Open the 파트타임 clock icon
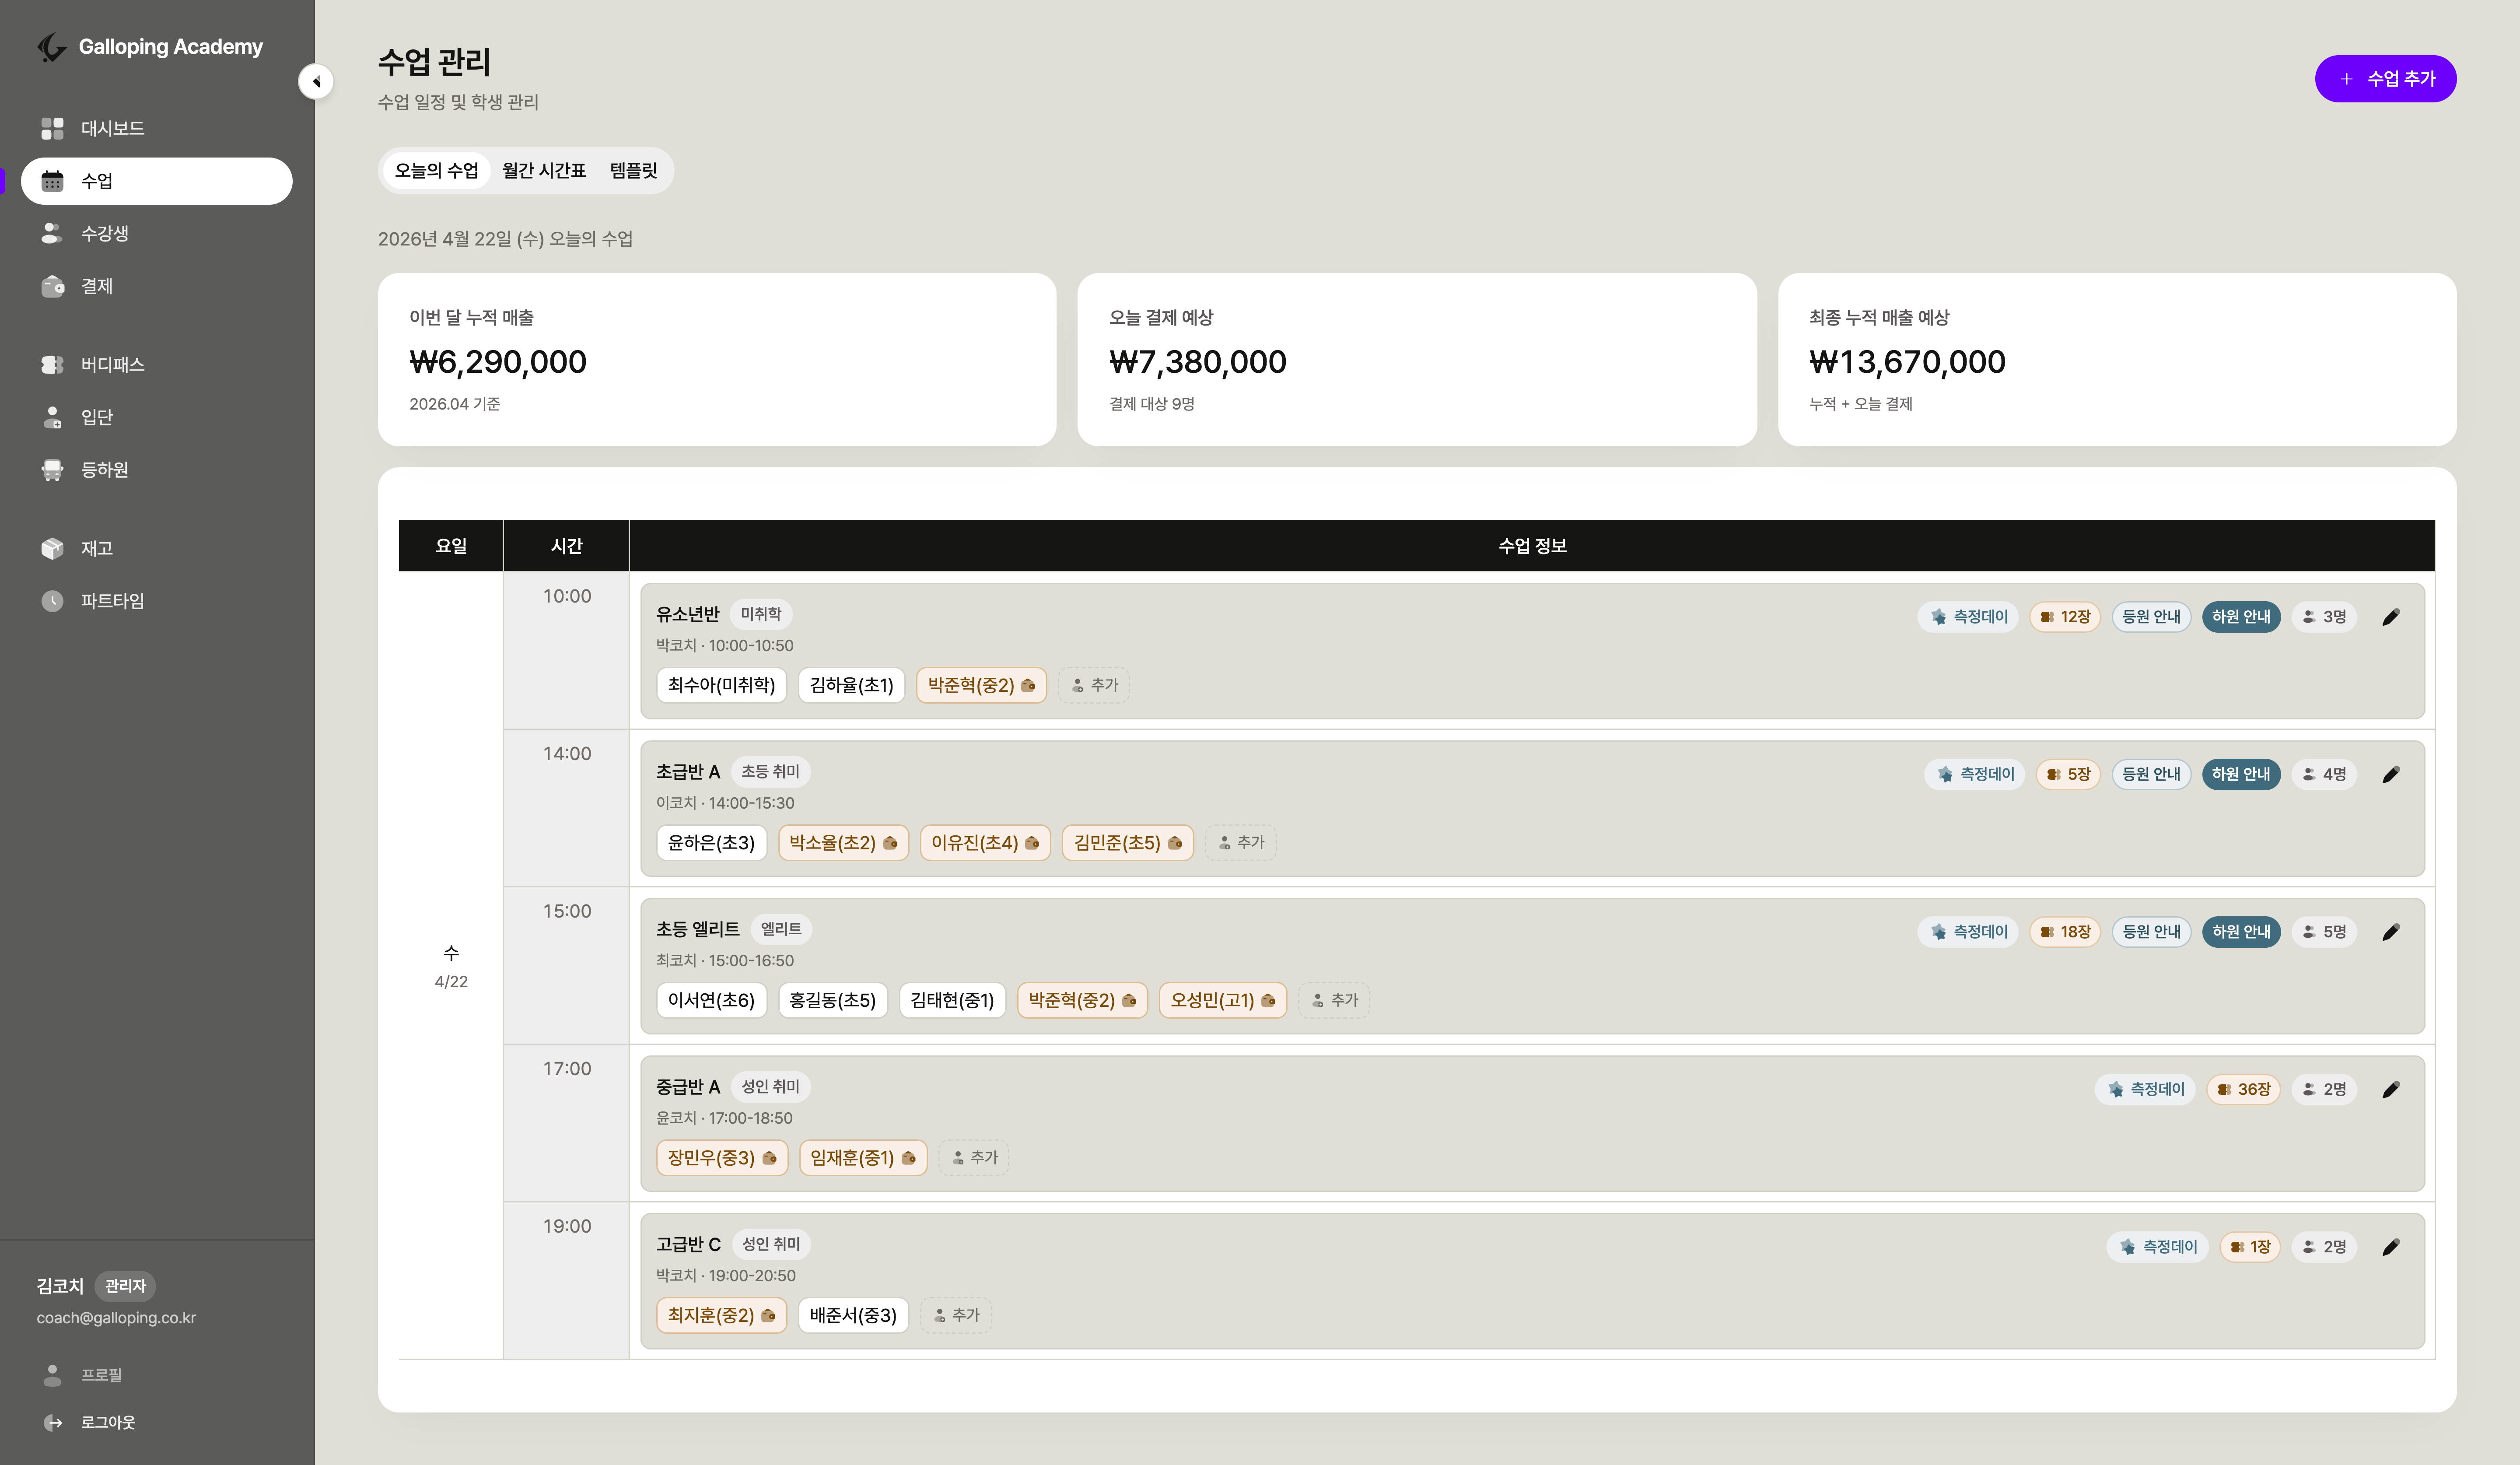Screen dimensions: 2520x1465 53,601
